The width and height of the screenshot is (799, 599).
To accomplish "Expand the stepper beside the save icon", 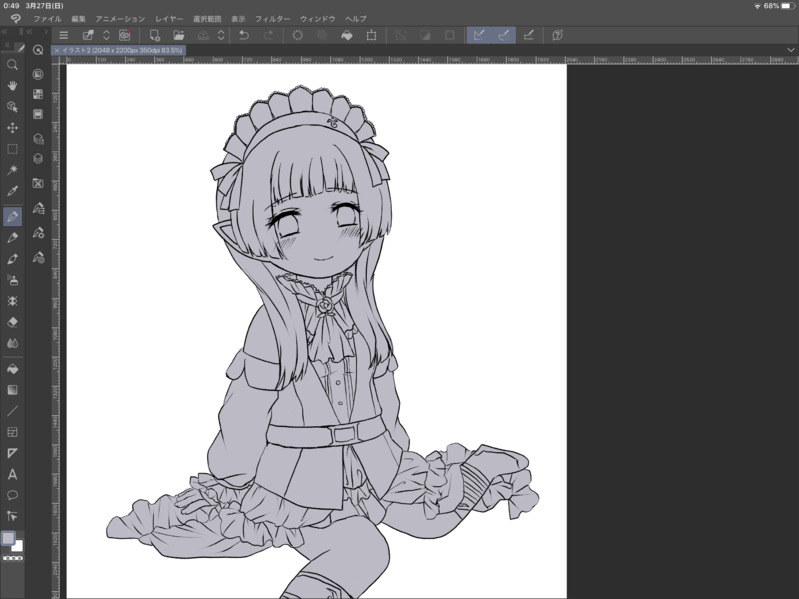I will [221, 35].
